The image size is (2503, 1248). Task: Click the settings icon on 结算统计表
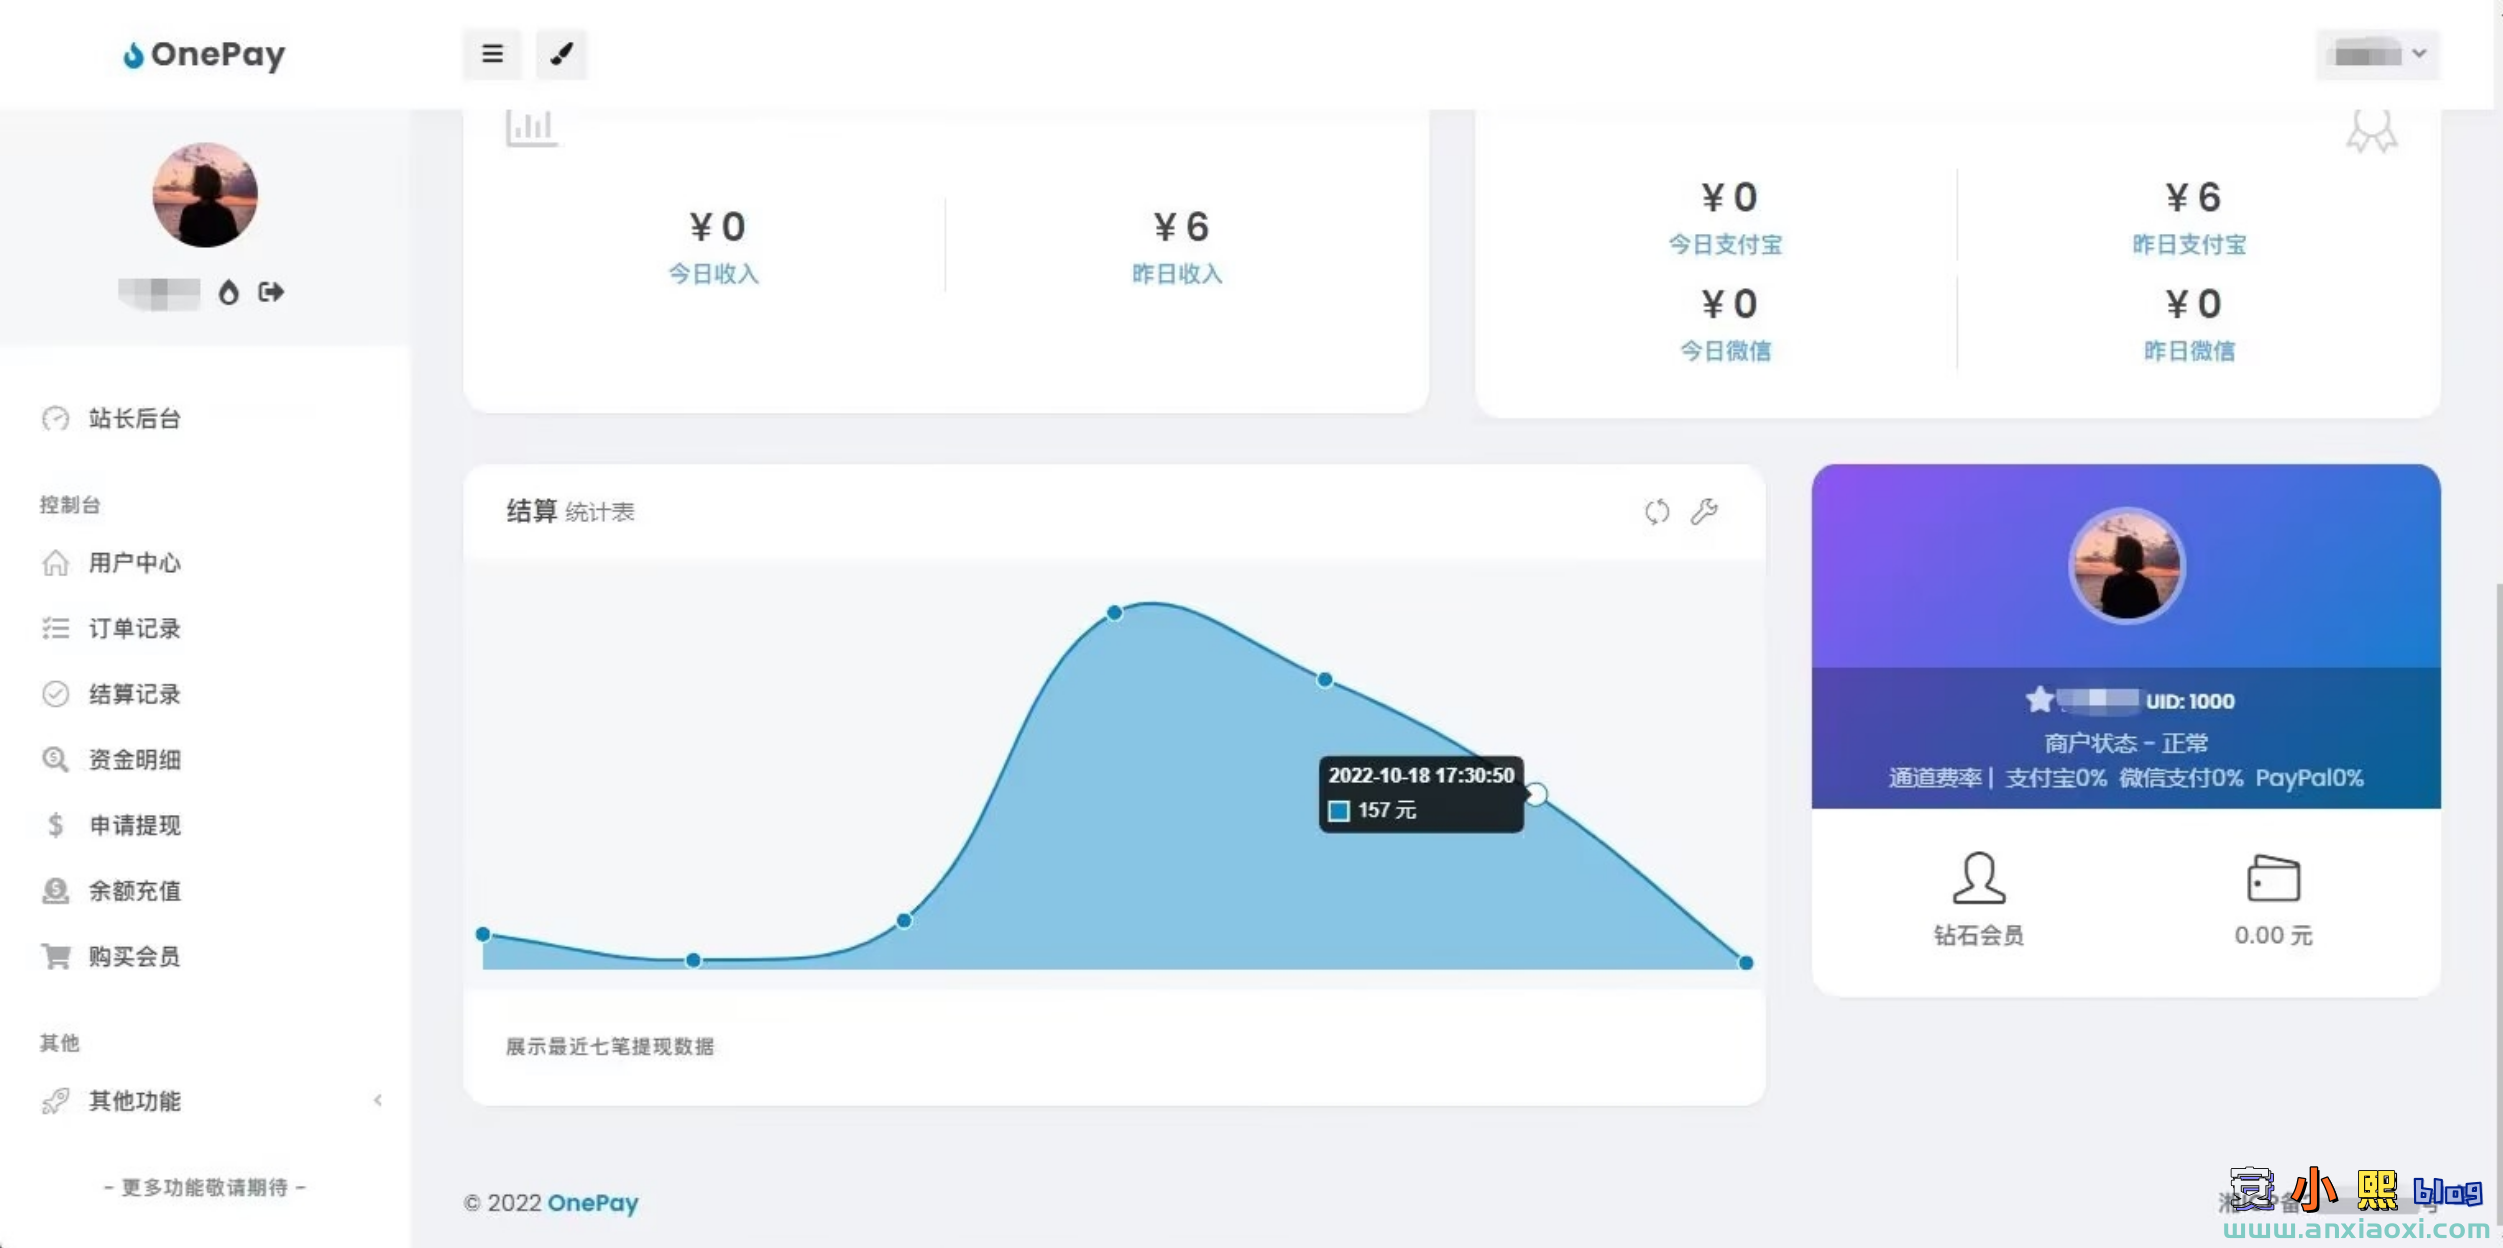[1703, 511]
